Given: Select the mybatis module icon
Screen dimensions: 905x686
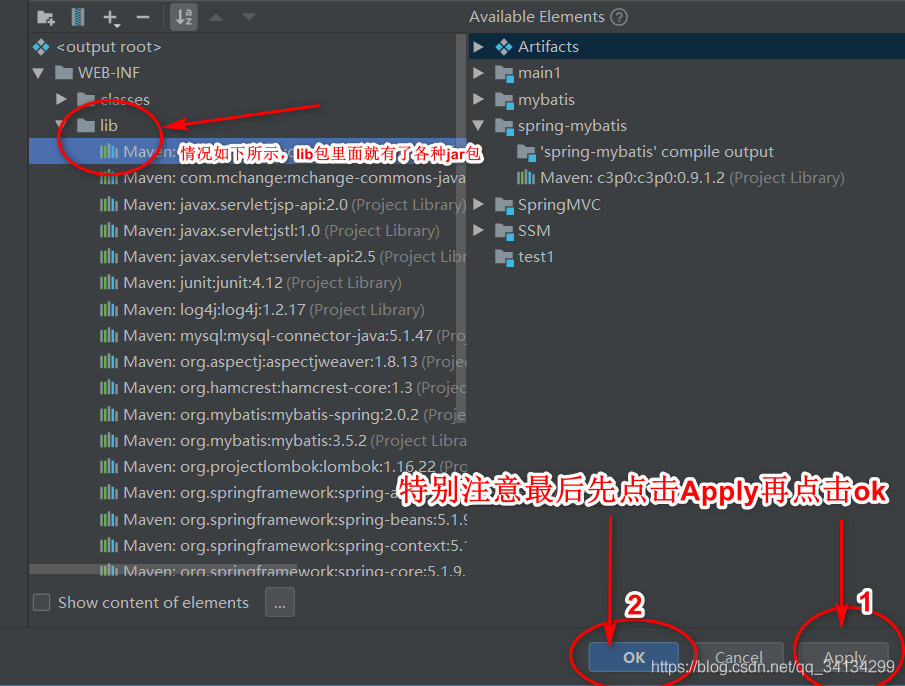Looking at the screenshot, I should [x=504, y=100].
